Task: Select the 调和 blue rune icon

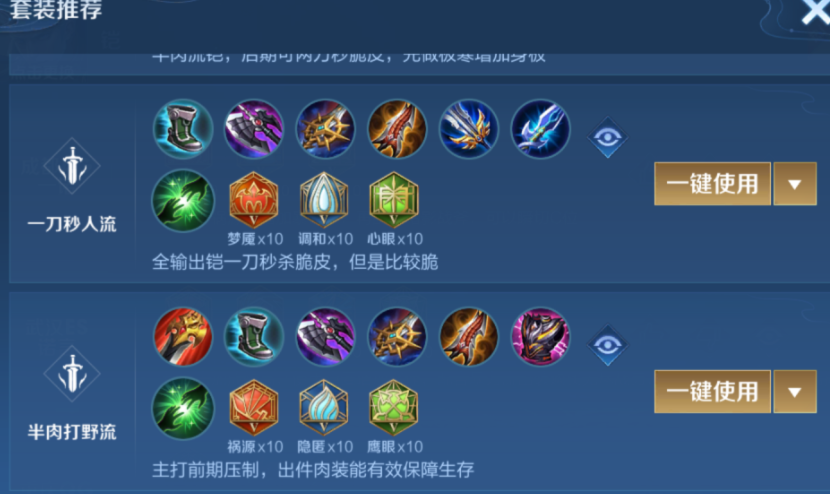Action: [324, 200]
